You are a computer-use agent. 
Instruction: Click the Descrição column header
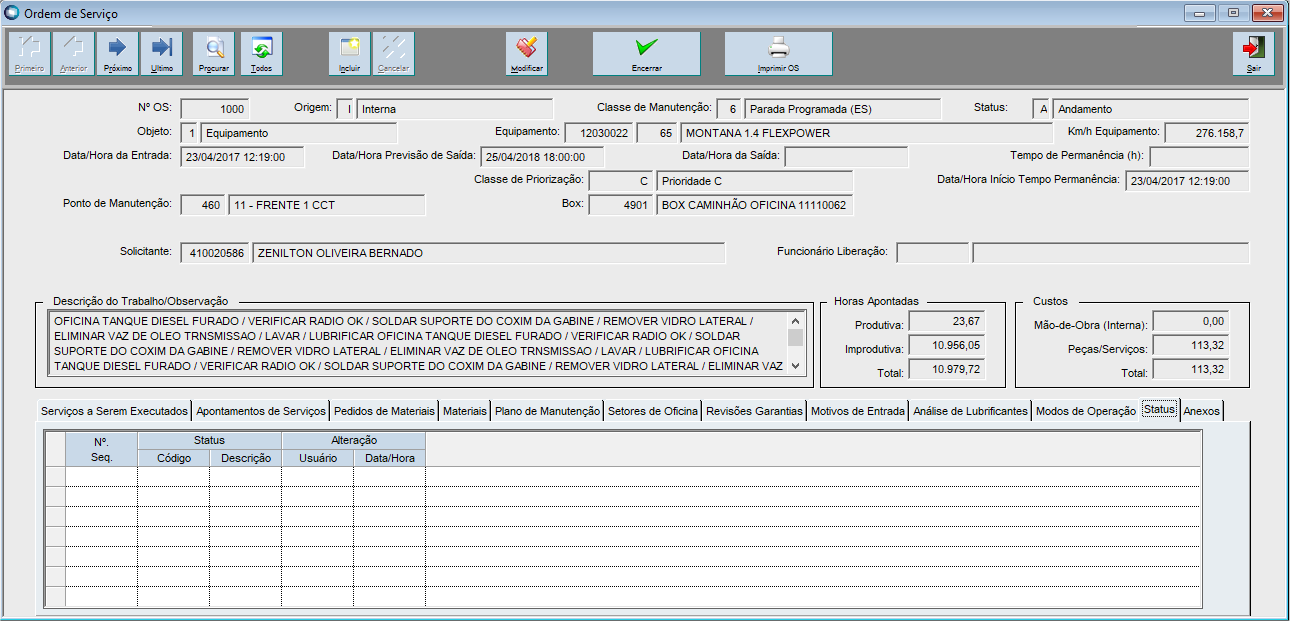tap(245, 458)
